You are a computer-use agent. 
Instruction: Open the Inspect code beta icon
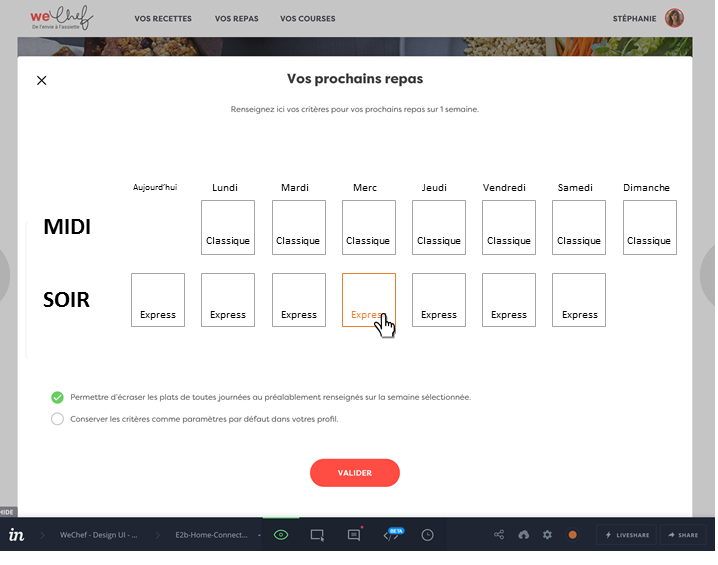[392, 534]
